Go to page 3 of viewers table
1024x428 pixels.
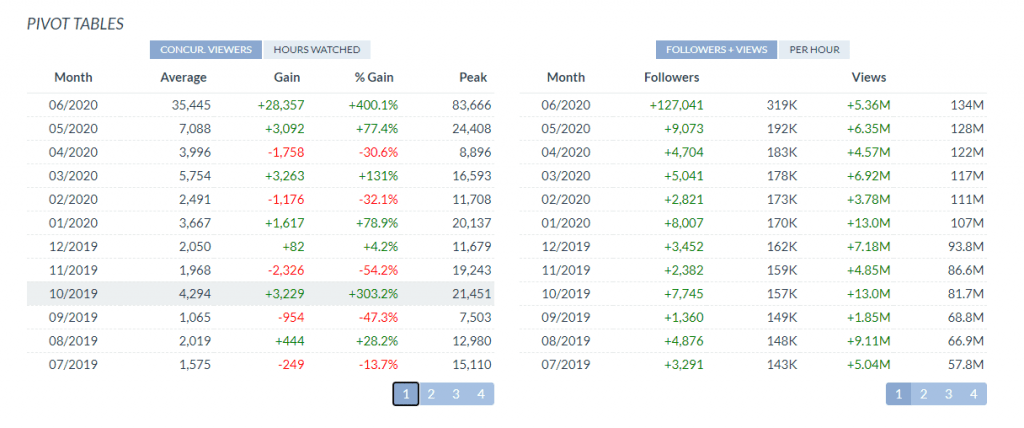click(x=456, y=394)
